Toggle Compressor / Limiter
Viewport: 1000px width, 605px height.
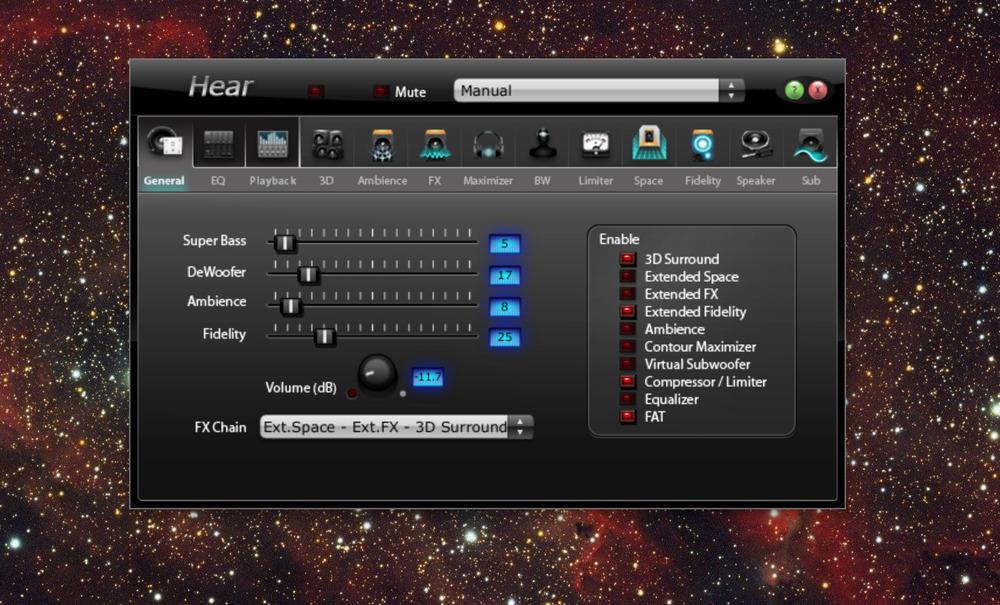pos(628,382)
